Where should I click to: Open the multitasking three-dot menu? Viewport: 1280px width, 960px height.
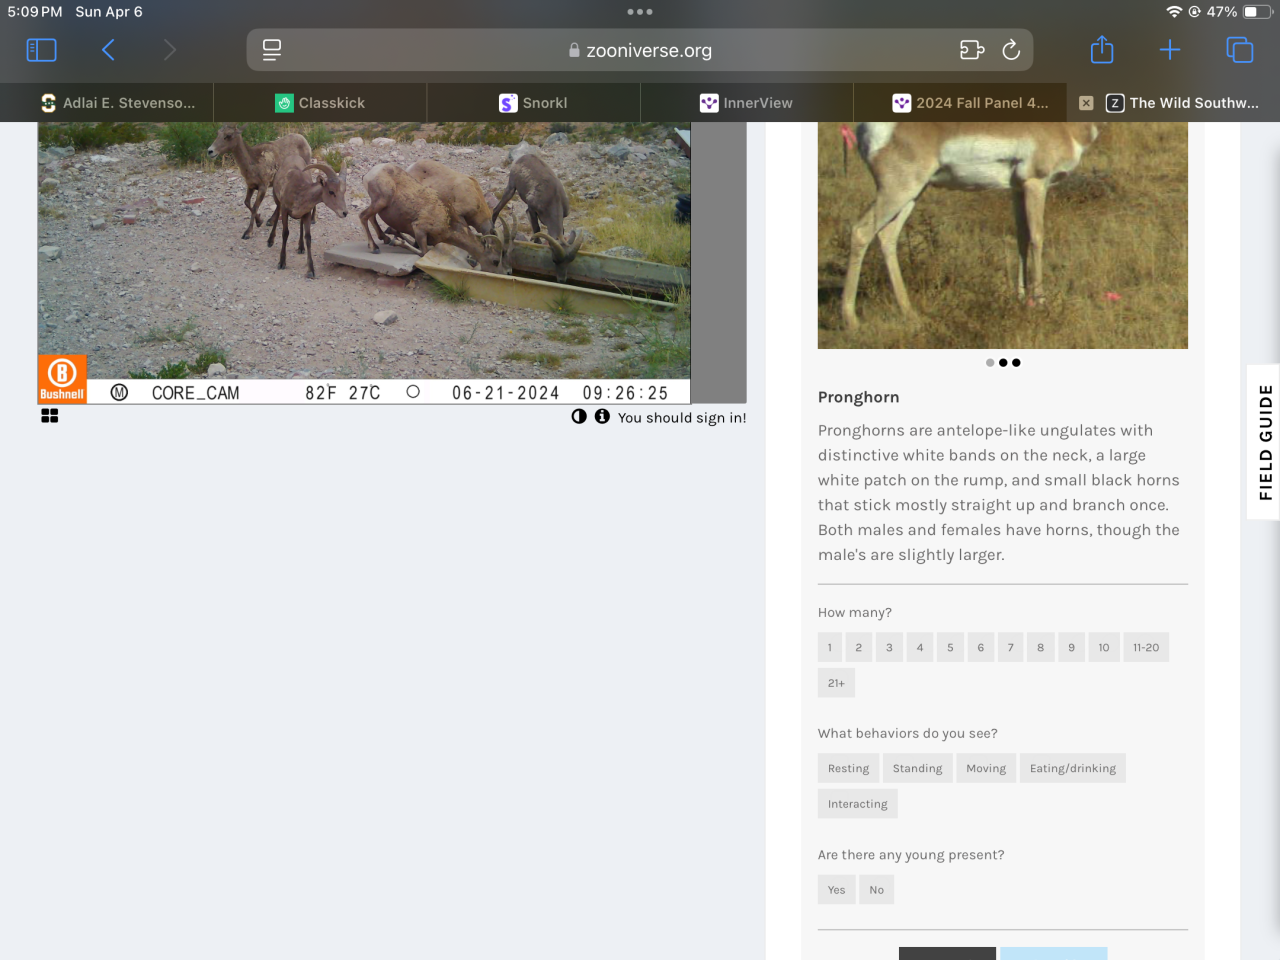[x=640, y=12]
